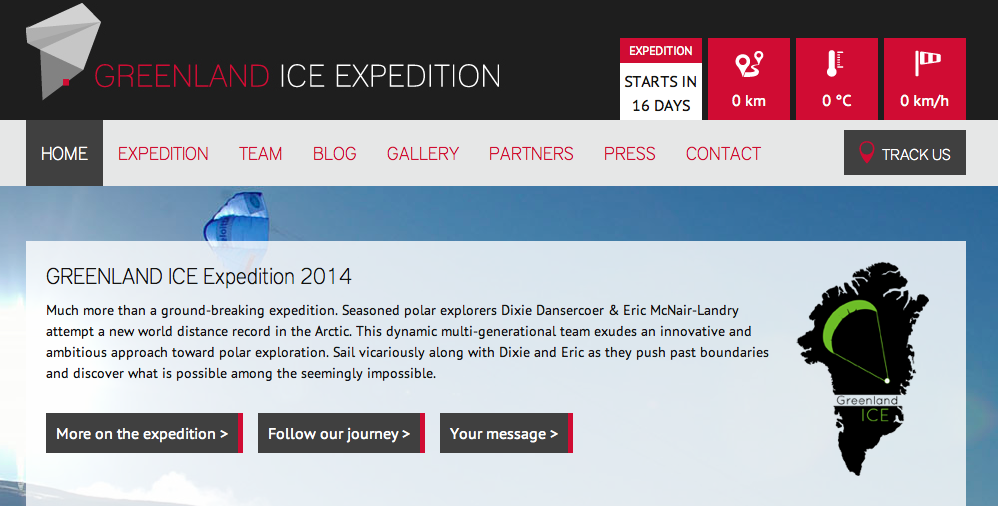
Task: Go to the Expedition menu page
Action: pyautogui.click(x=163, y=153)
